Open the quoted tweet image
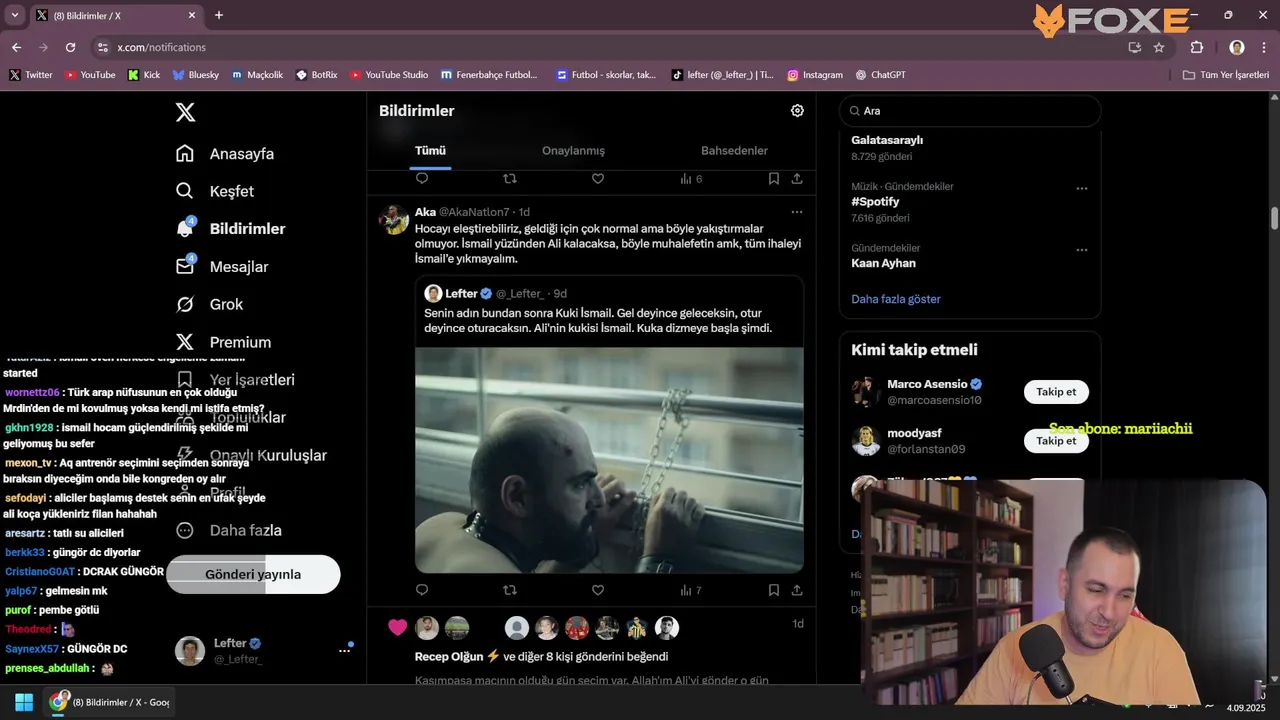The width and height of the screenshot is (1280, 720). tap(609, 460)
